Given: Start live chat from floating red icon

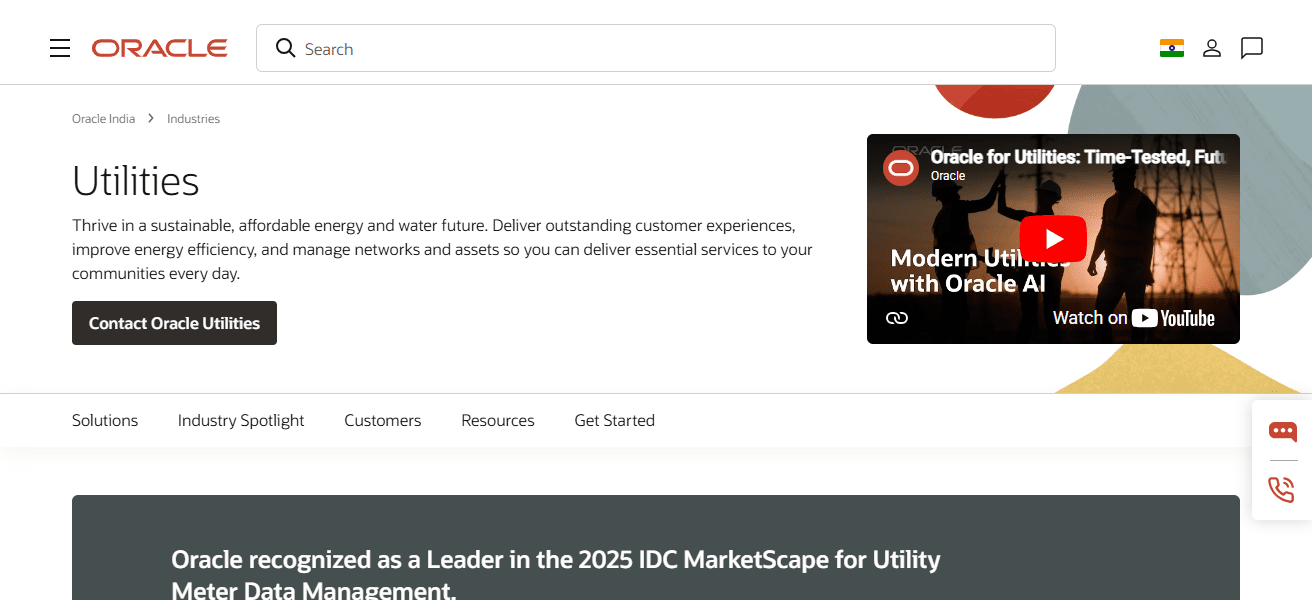Looking at the screenshot, I should tap(1282, 431).
